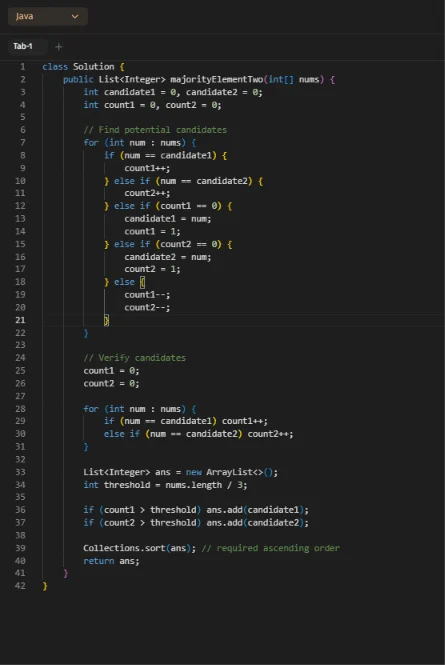Switch to the Tab-1 editor tab
445x665 pixels.
click(23, 46)
